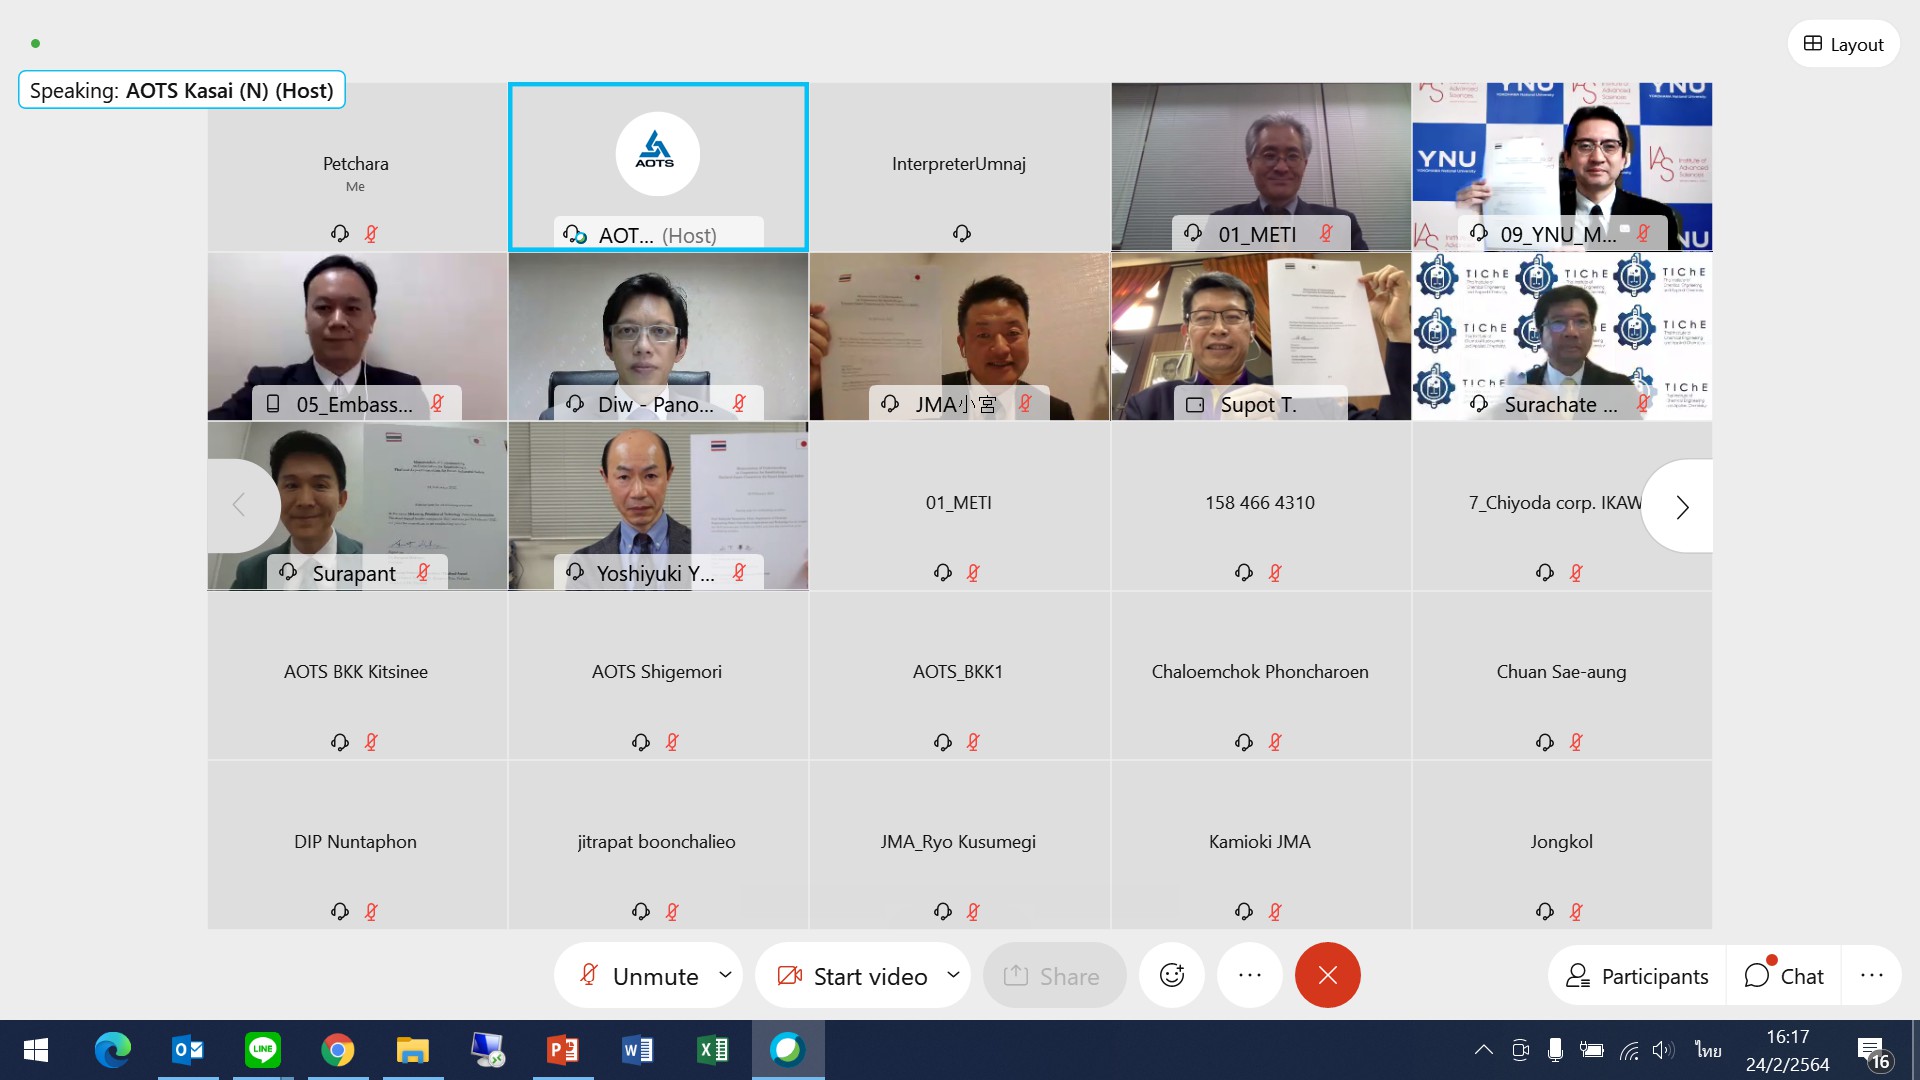Go to next page of participants
Image resolution: width=1920 pixels, height=1080 pixels.
click(1682, 507)
